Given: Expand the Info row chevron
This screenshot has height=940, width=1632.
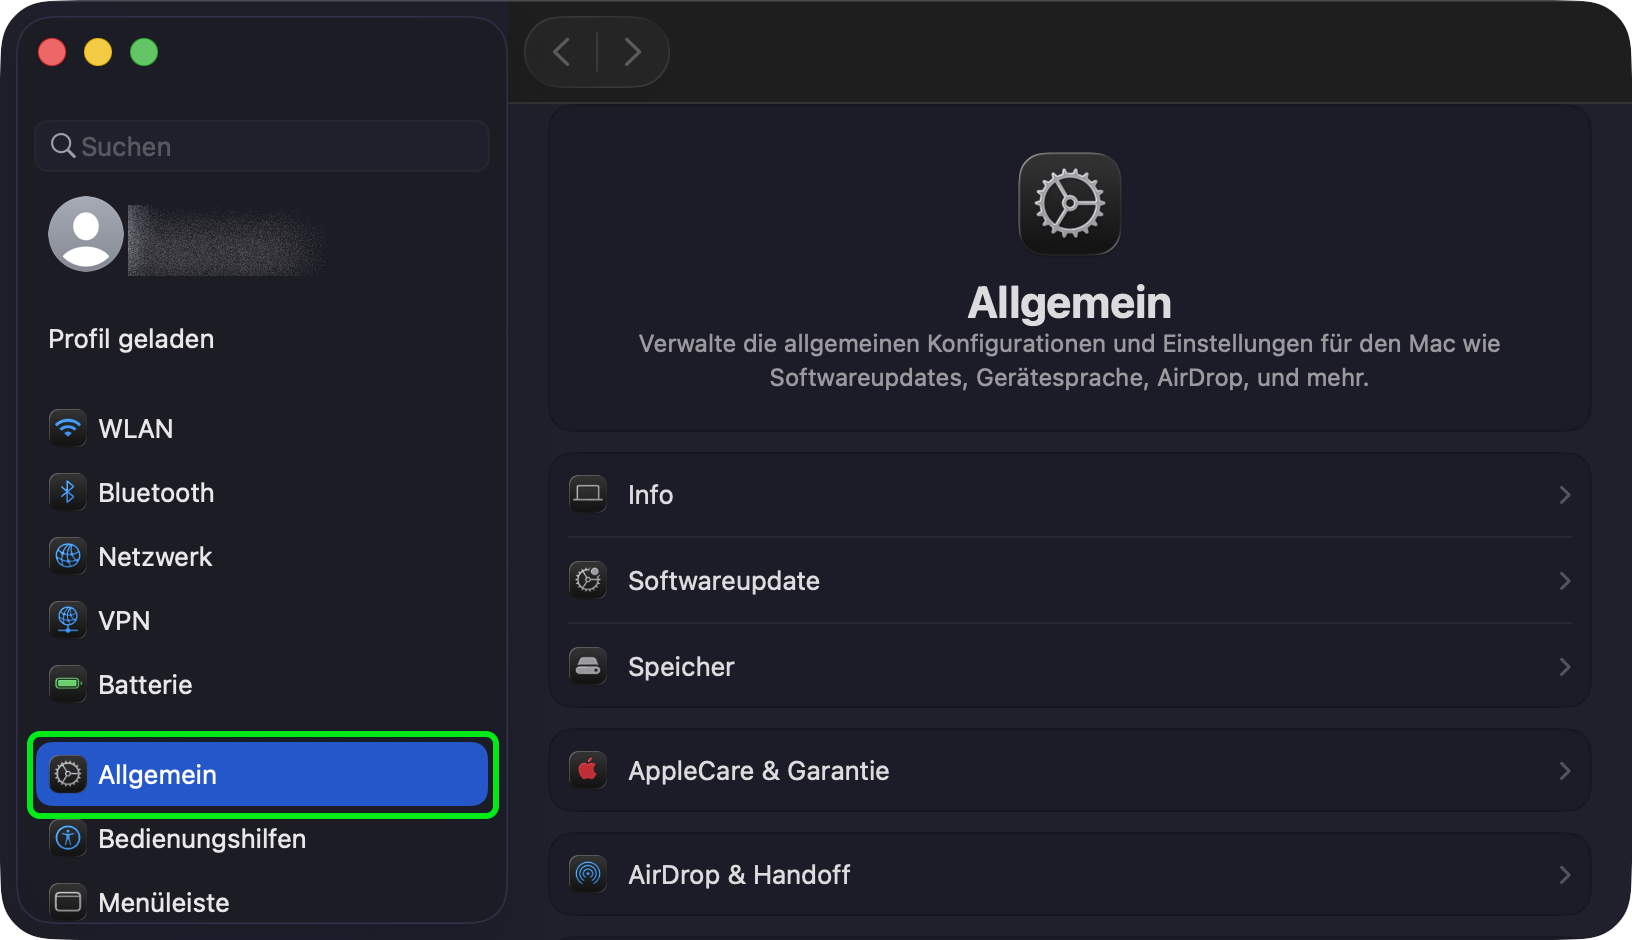Looking at the screenshot, I should point(1564,495).
